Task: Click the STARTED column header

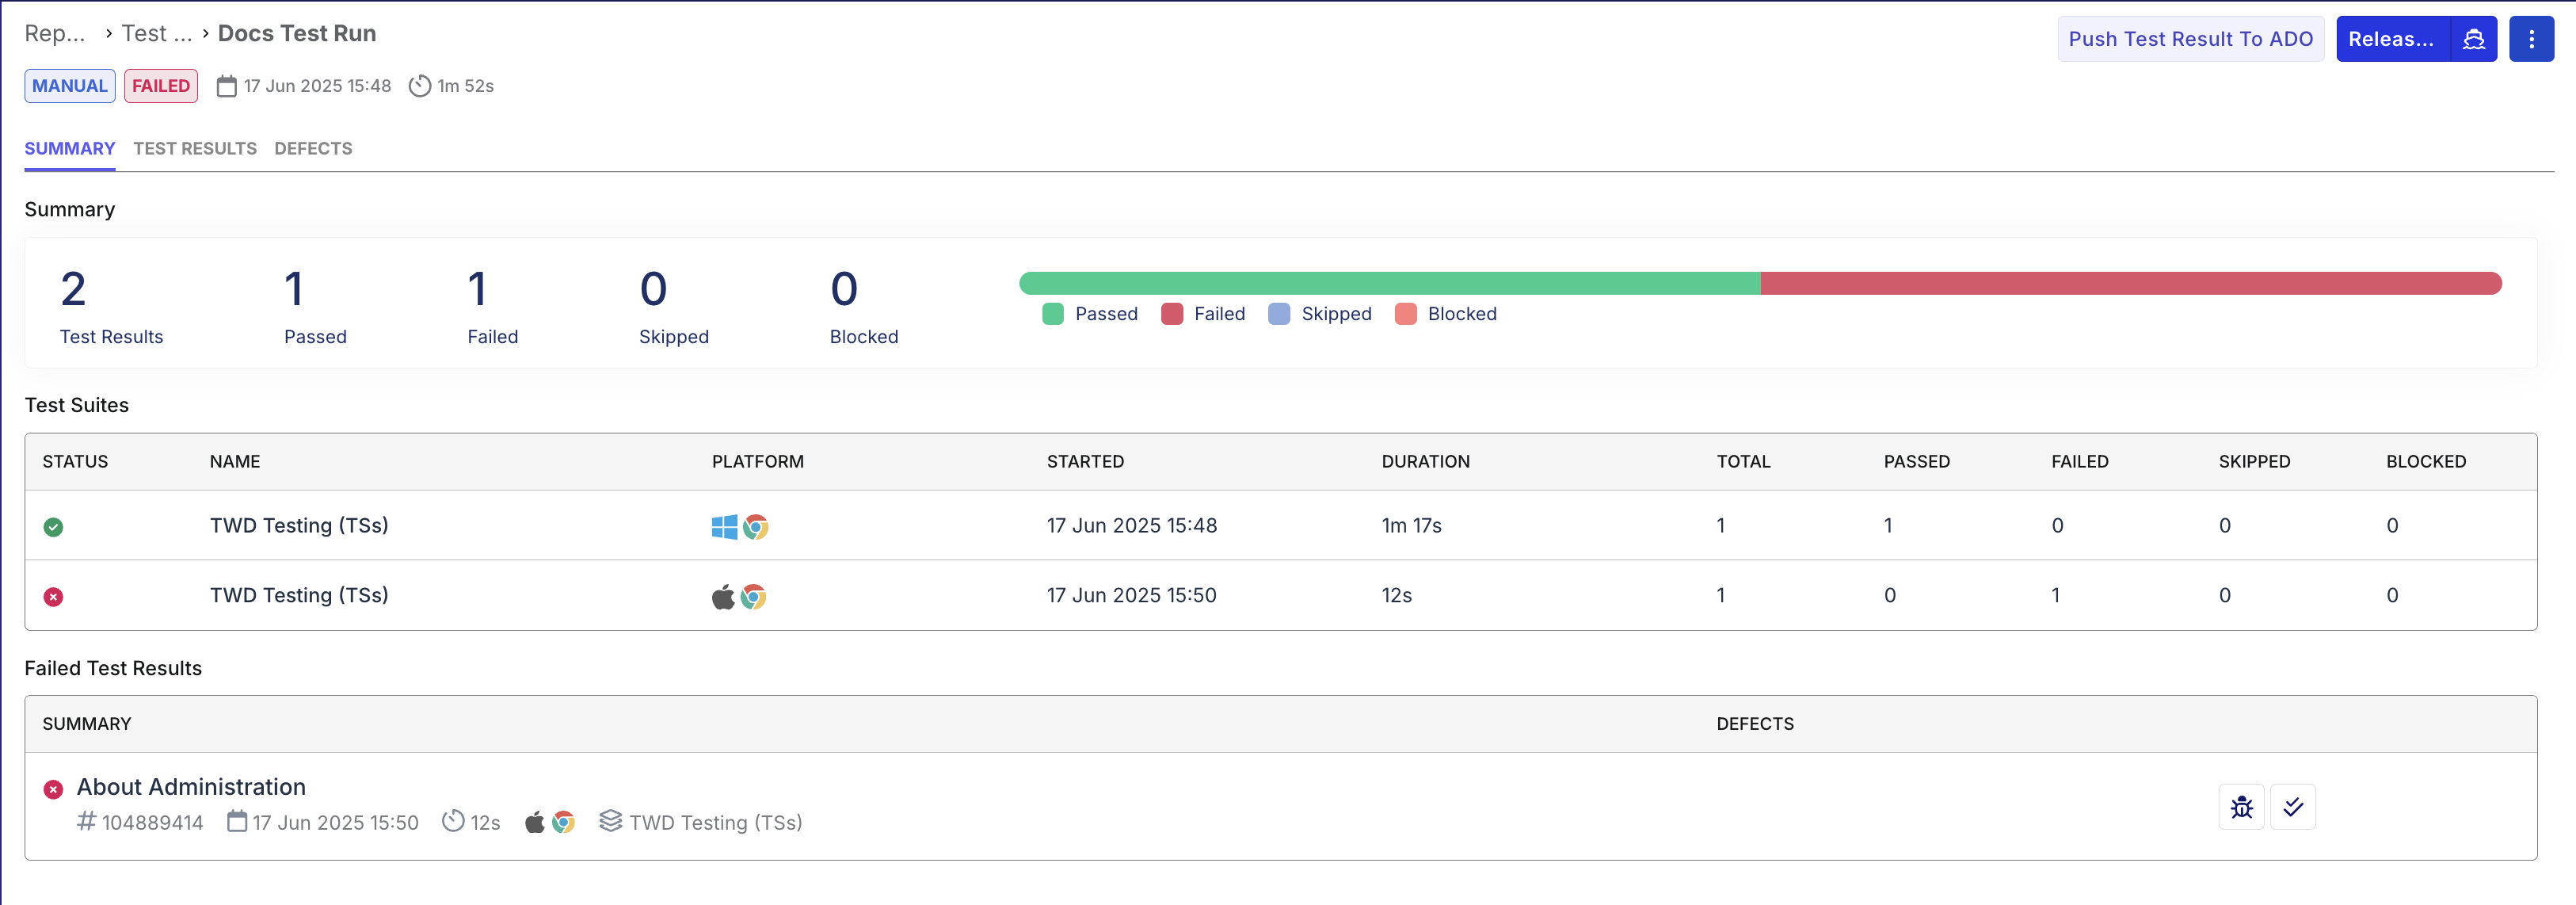Action: click(x=1085, y=462)
